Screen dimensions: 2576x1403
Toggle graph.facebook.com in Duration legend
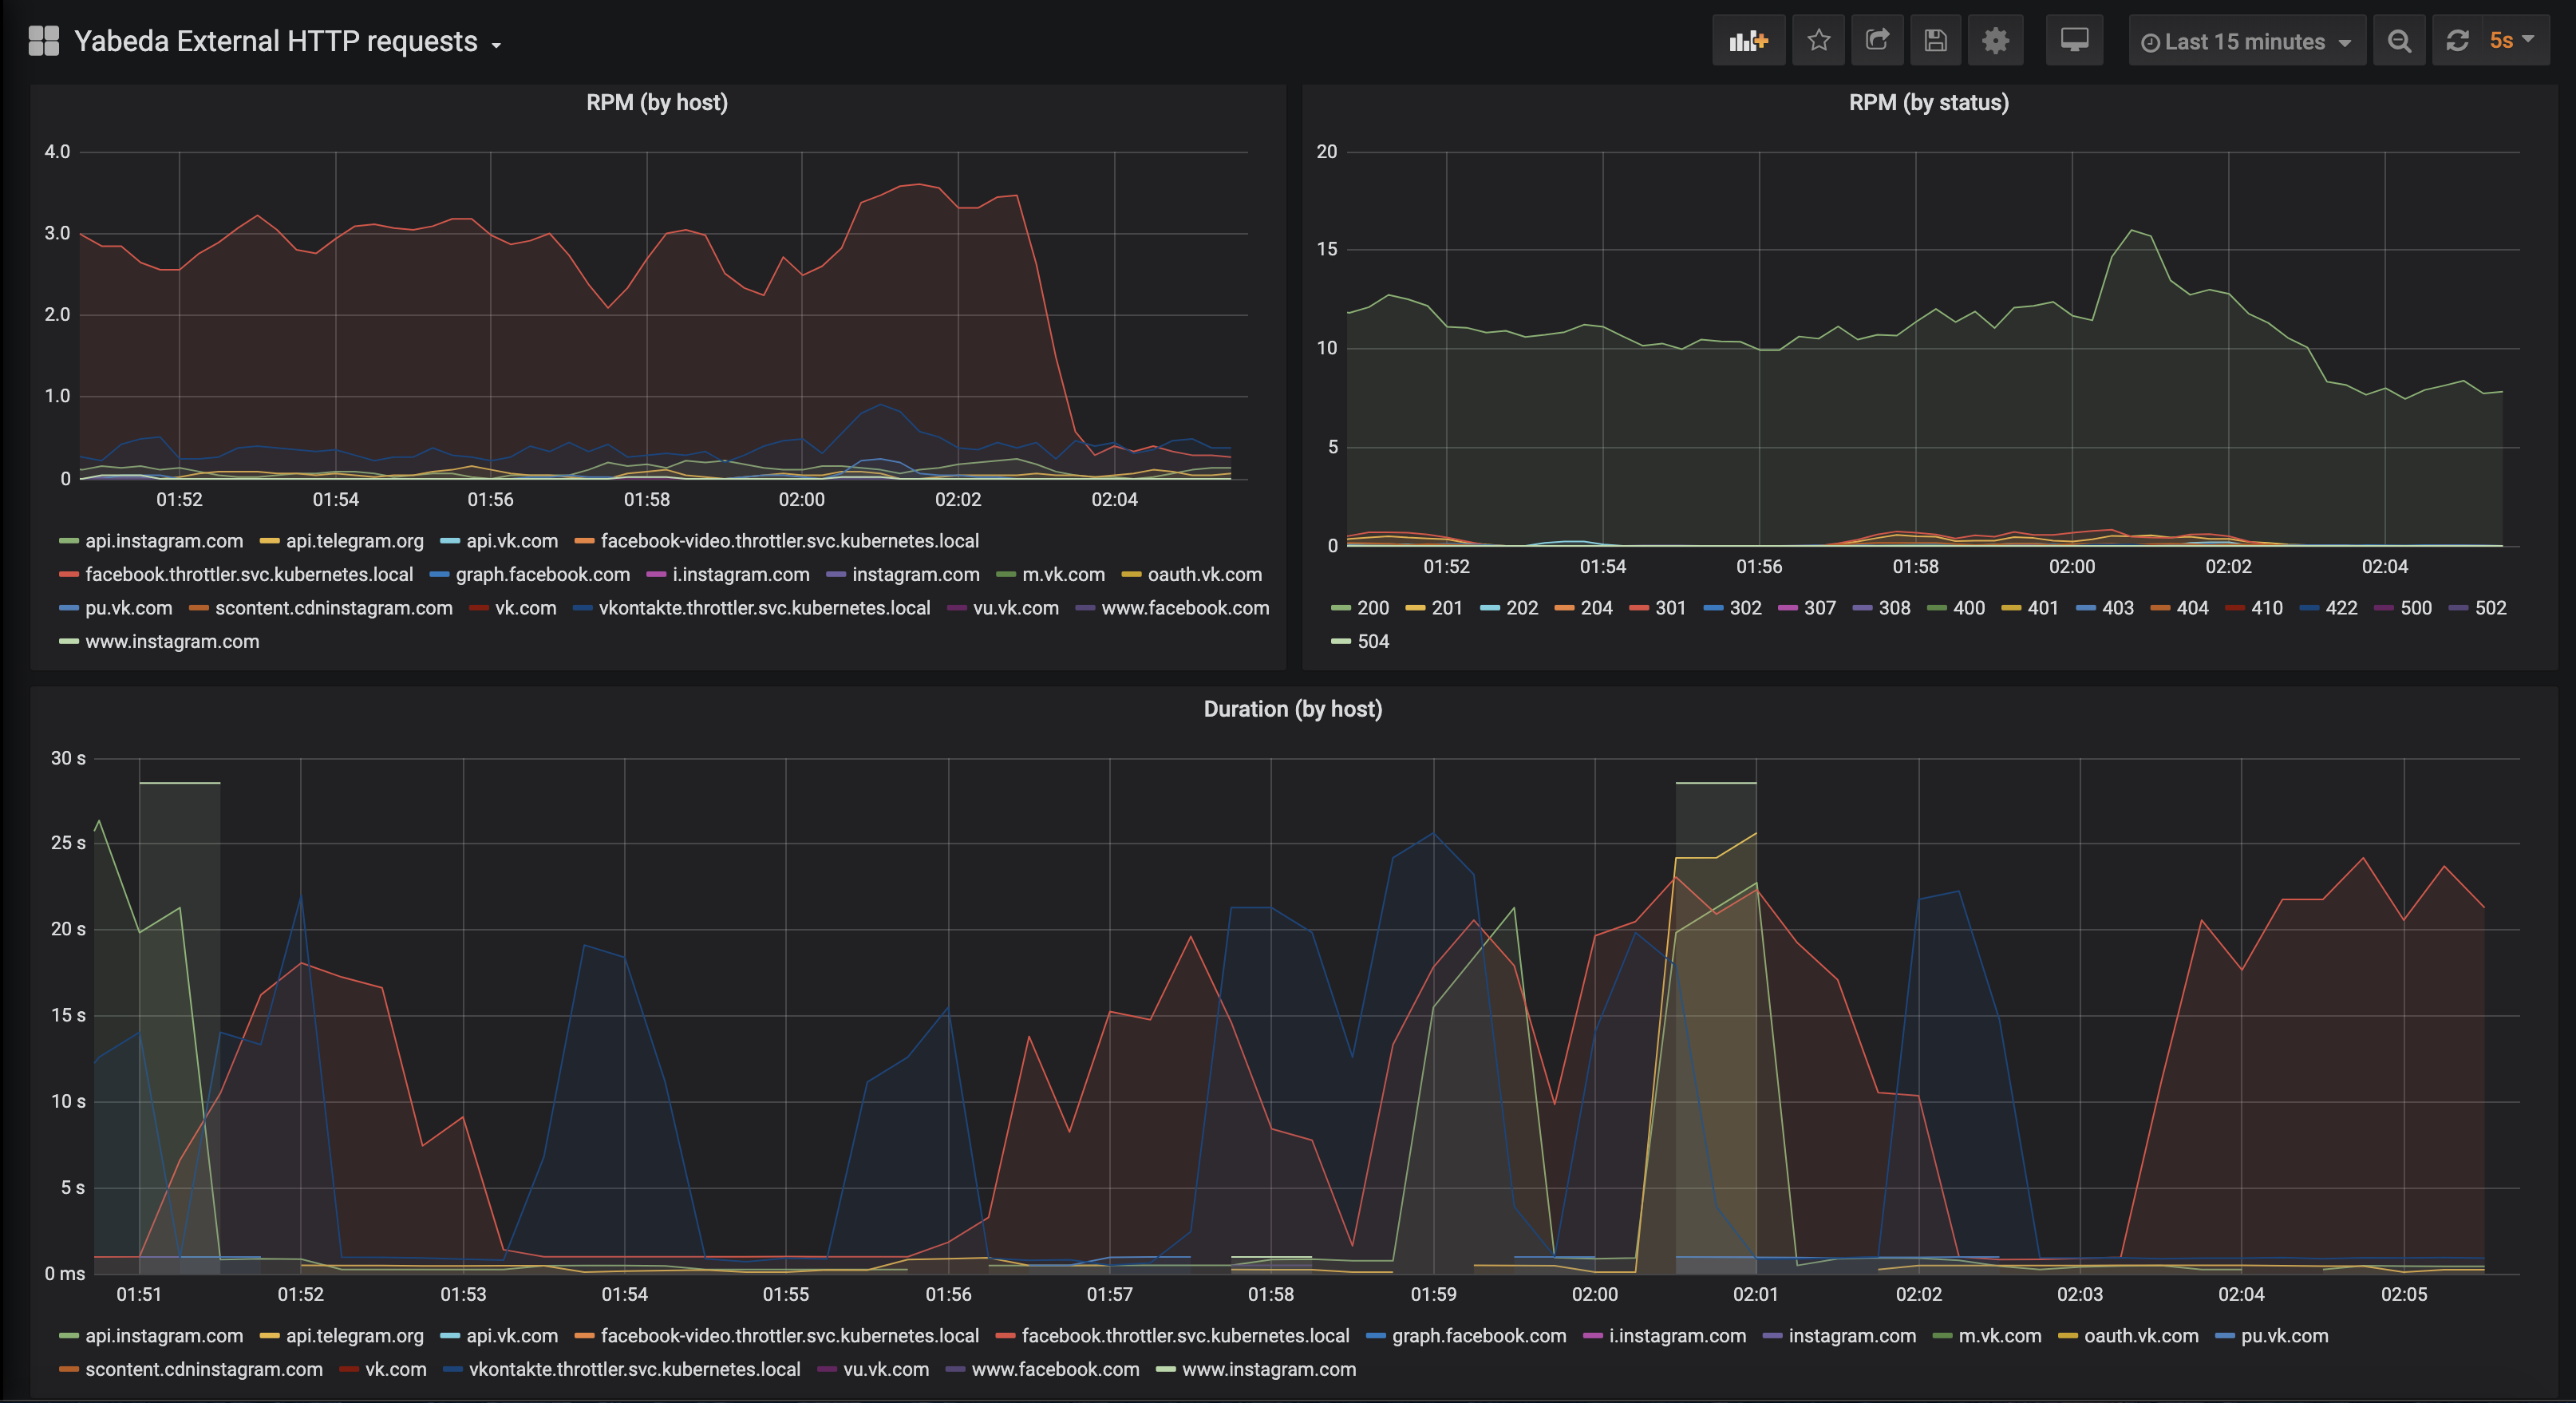click(1478, 1336)
